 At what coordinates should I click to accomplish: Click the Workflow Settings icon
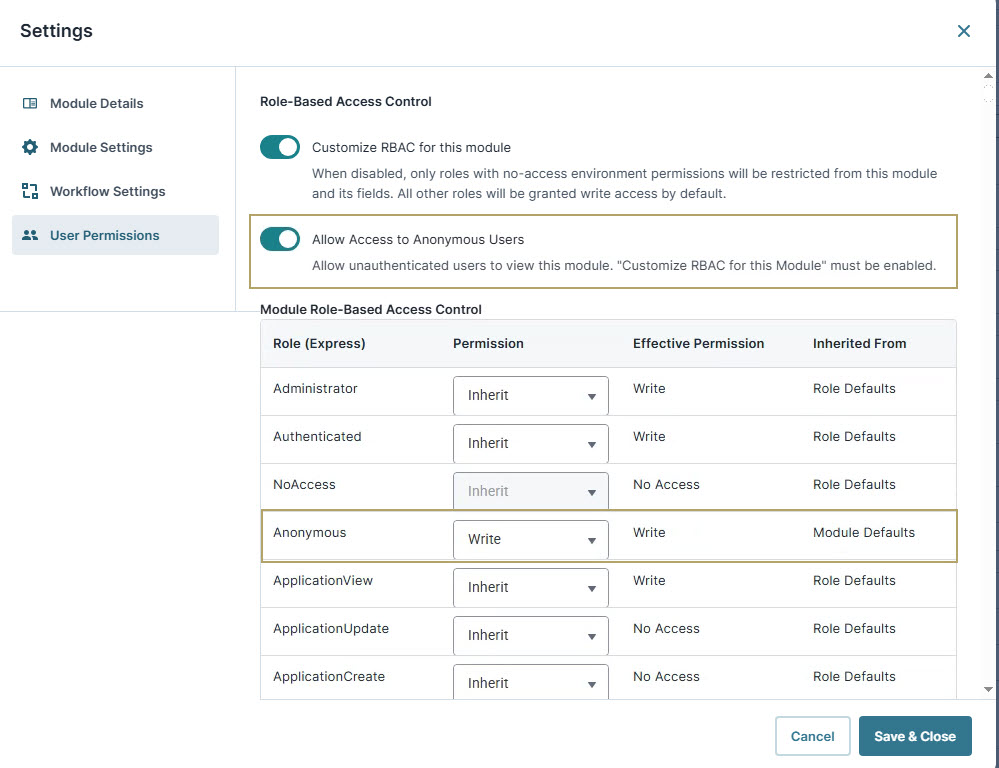30,191
